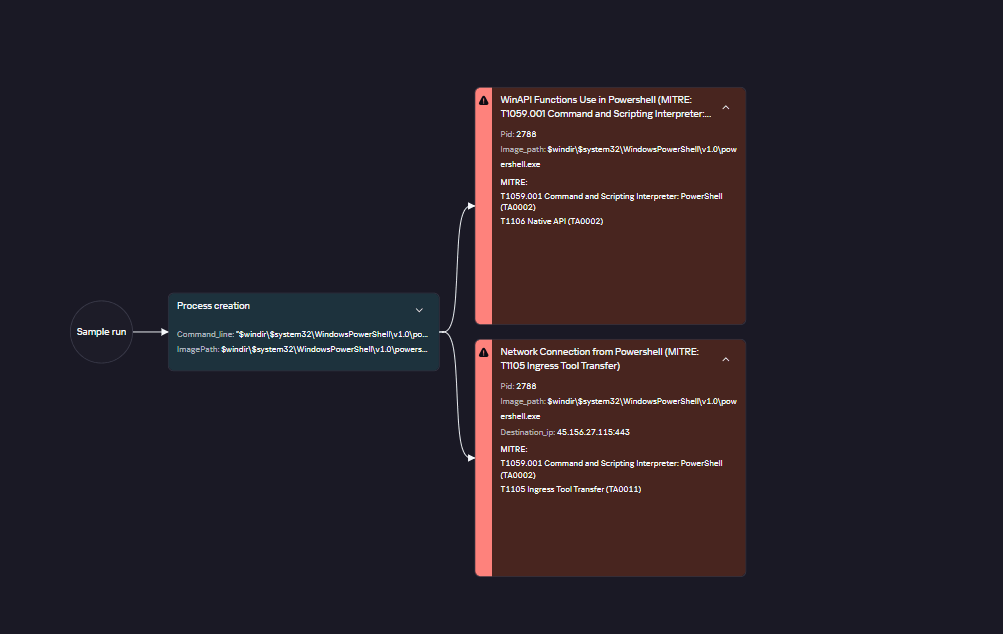Click T1059.001 entry in WinAPI Functions card
The width and height of the screenshot is (1003, 634).
(610, 196)
